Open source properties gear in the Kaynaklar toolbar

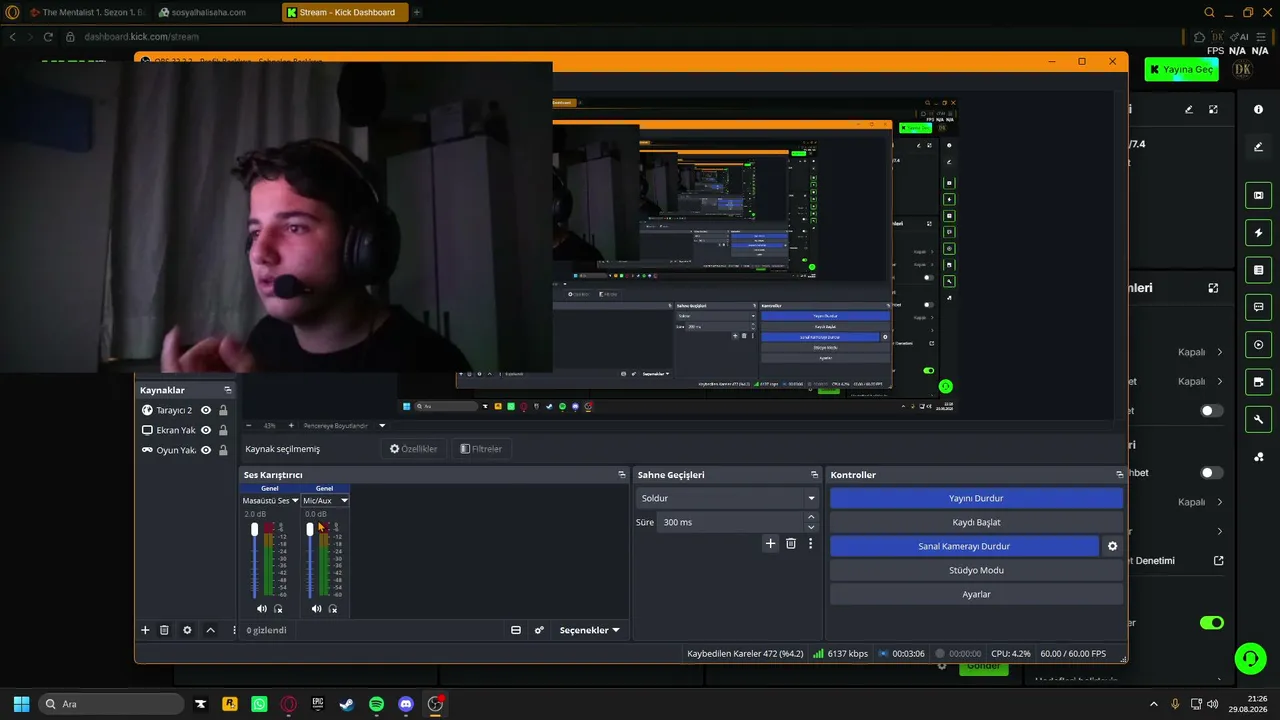pos(187,630)
